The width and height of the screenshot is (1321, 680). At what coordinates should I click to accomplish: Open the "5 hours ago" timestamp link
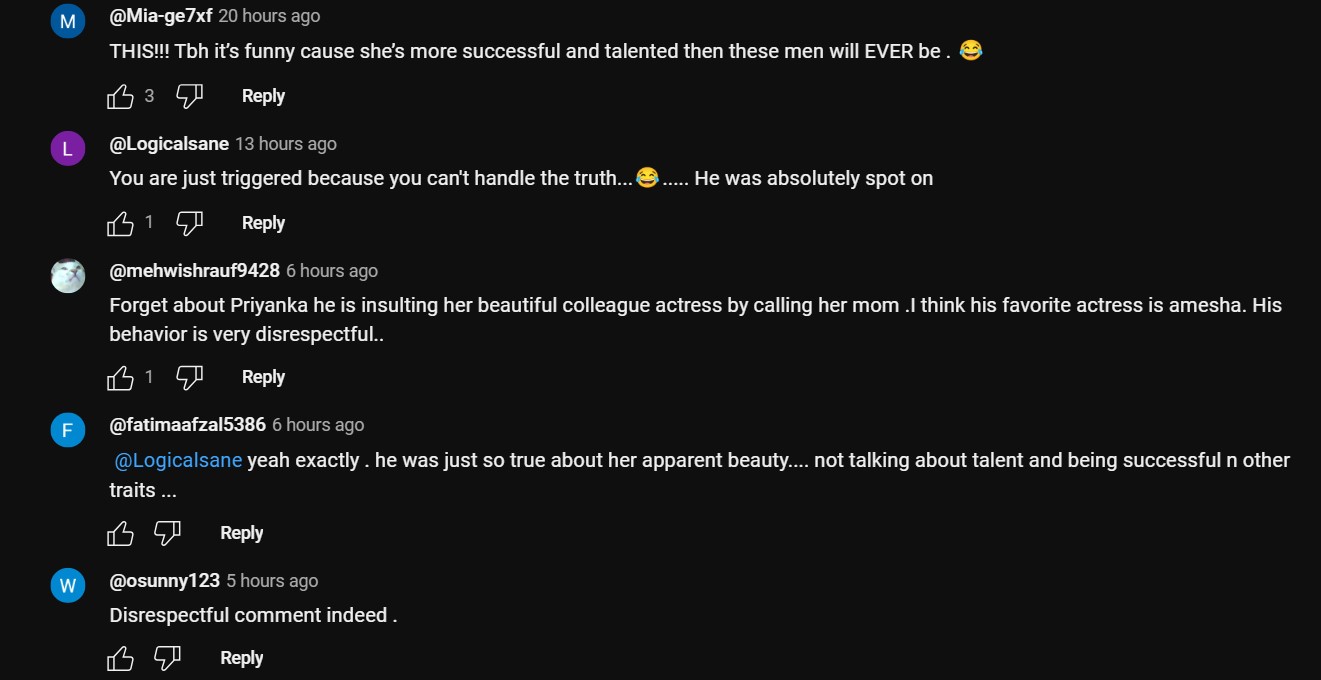click(x=272, y=581)
